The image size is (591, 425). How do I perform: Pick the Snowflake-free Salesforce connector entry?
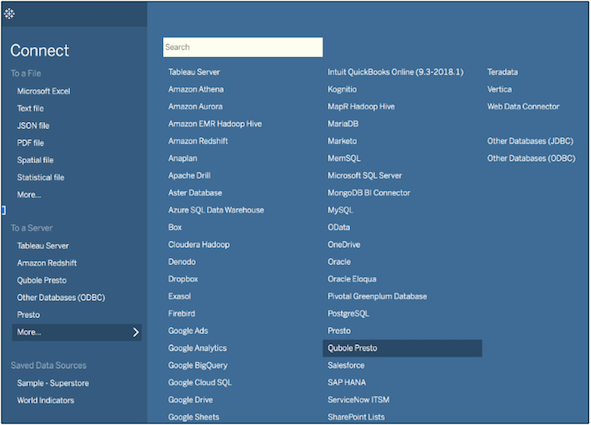tap(346, 365)
